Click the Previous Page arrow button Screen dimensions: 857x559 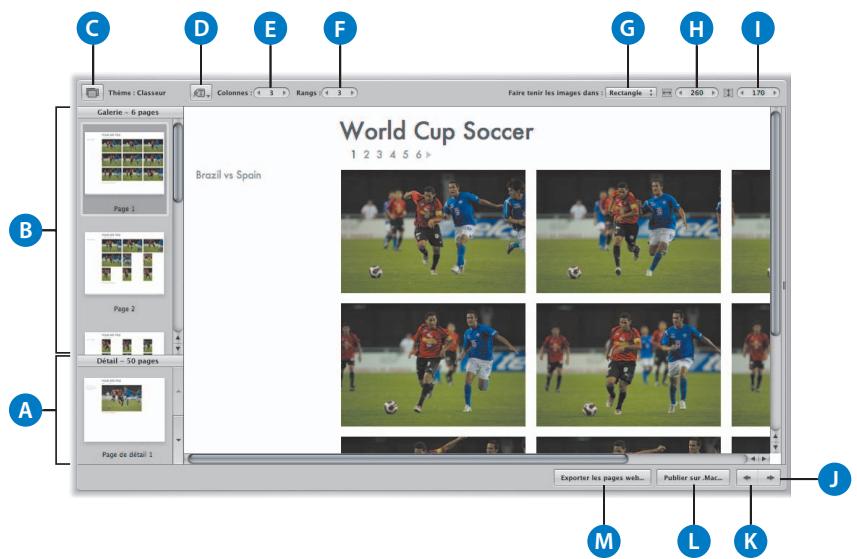pos(747,478)
